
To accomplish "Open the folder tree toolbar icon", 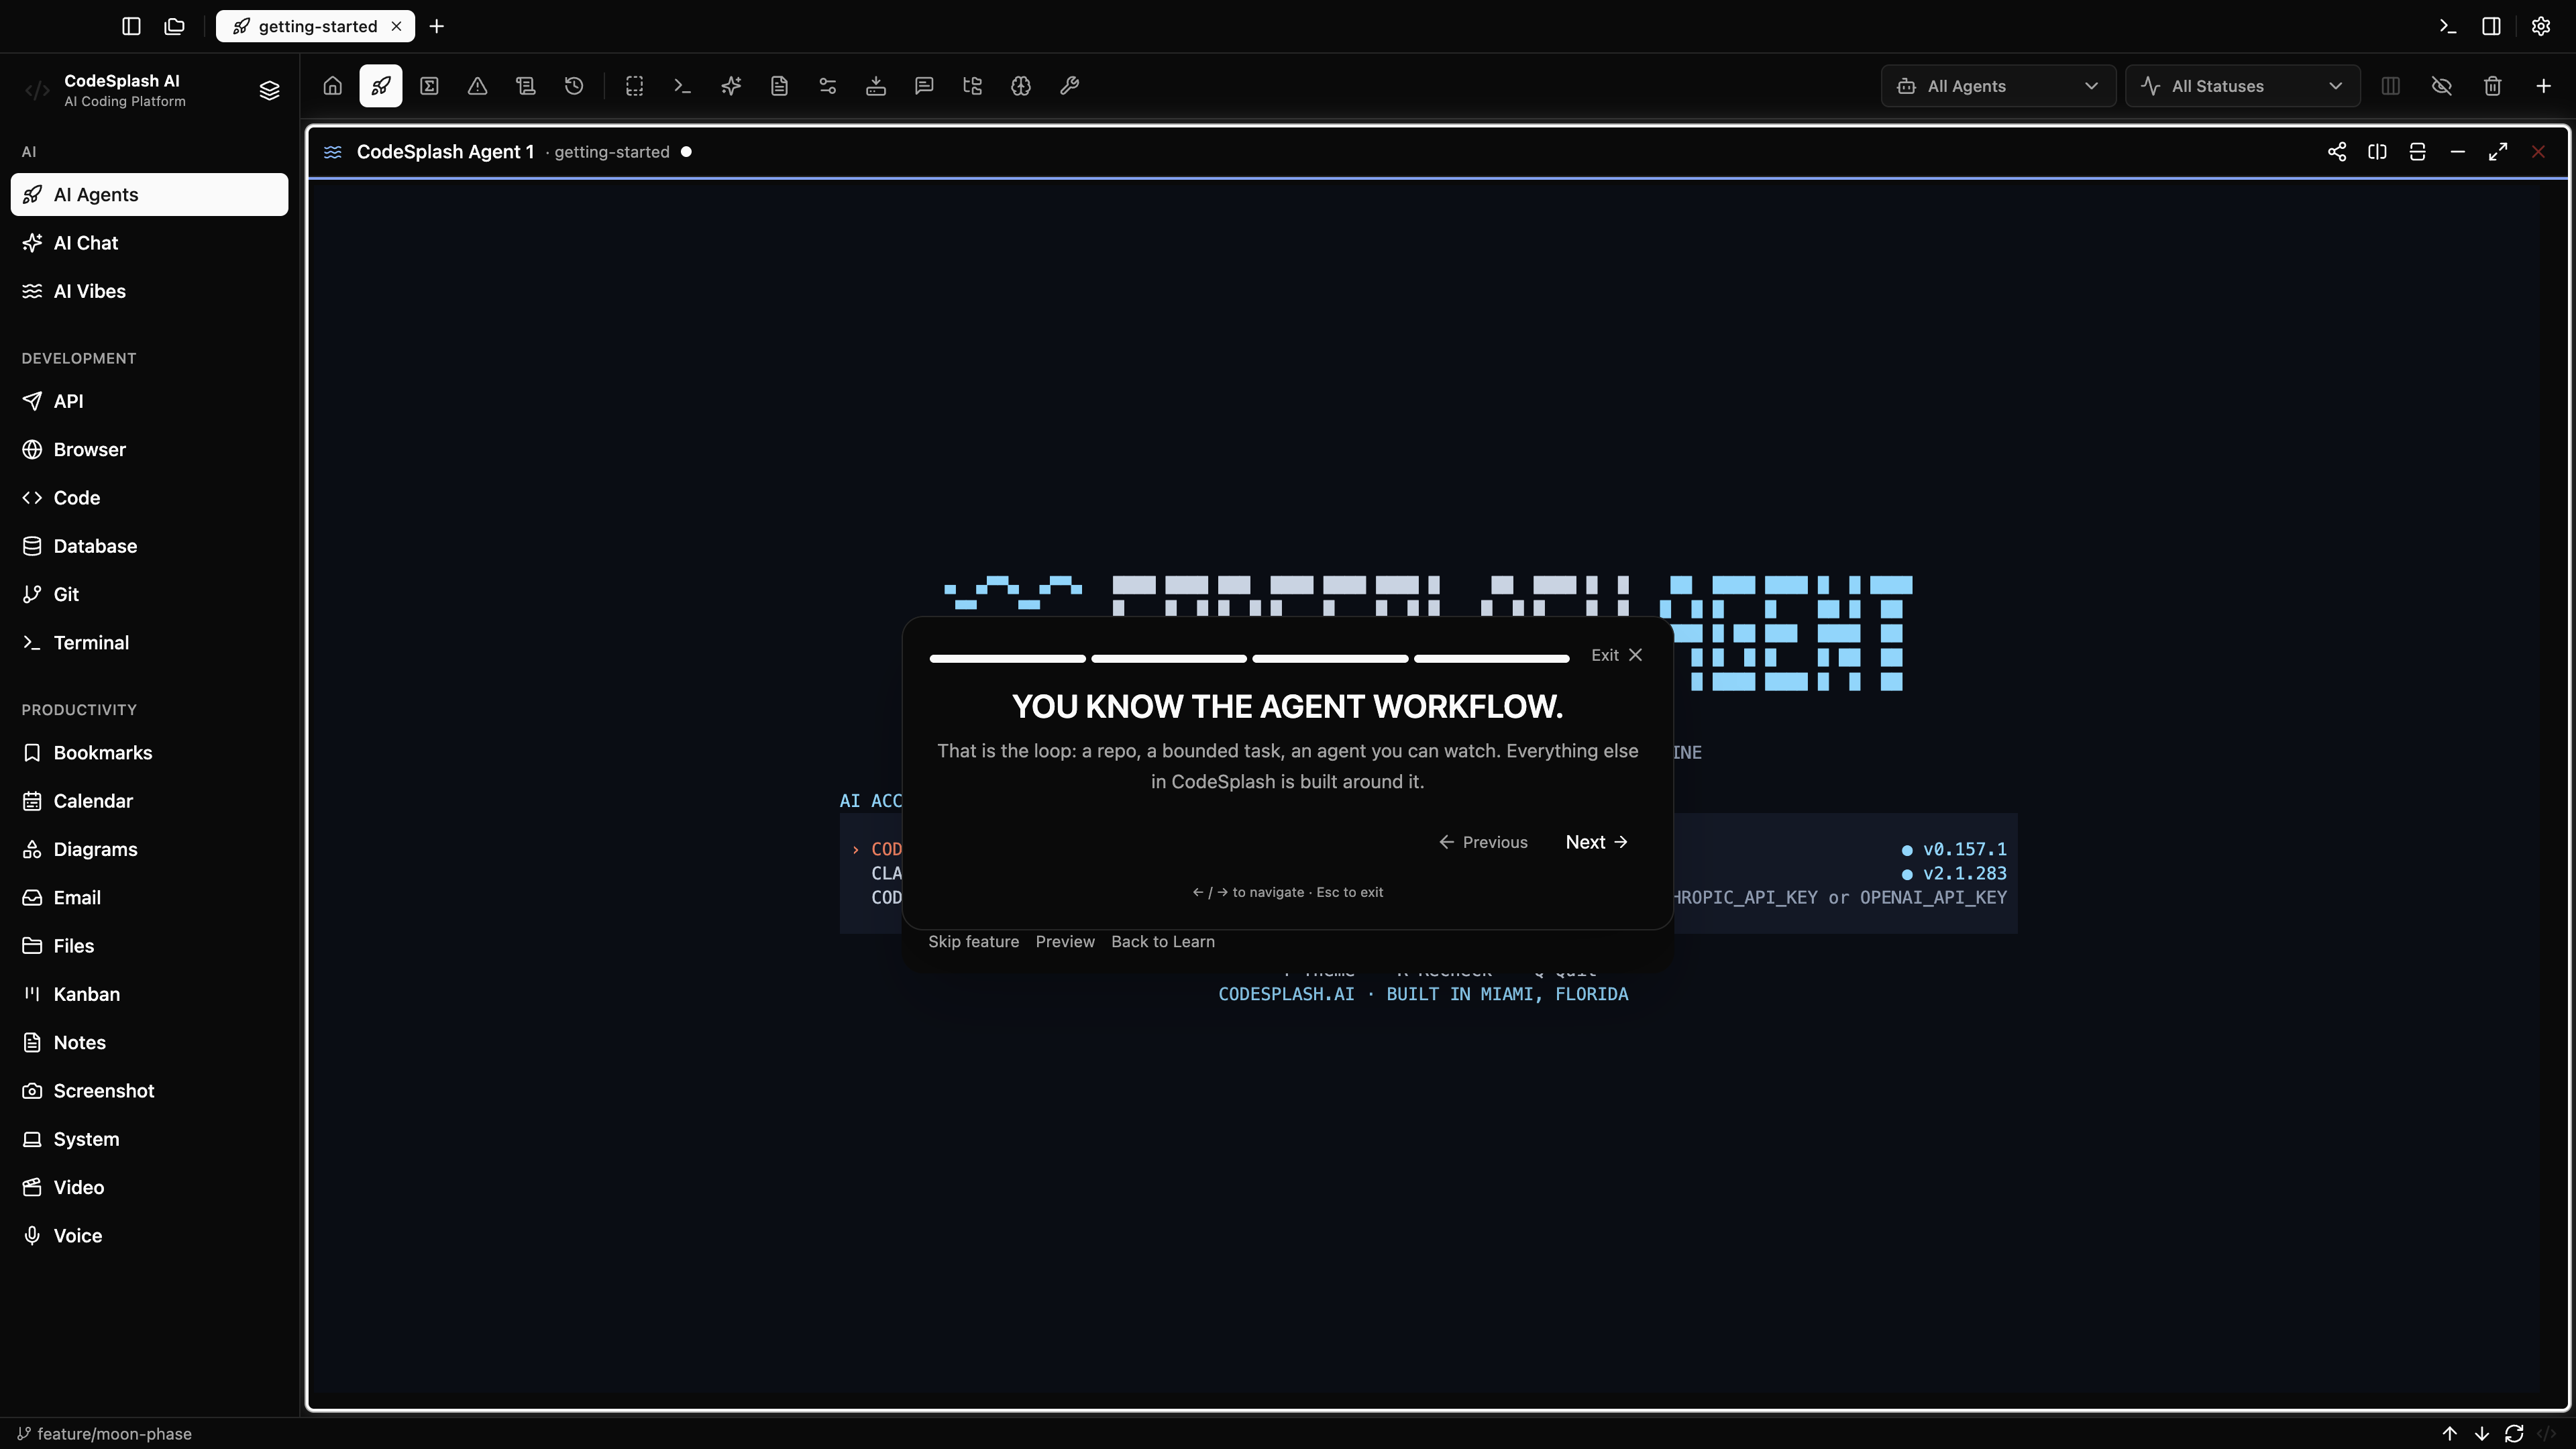I will point(972,86).
